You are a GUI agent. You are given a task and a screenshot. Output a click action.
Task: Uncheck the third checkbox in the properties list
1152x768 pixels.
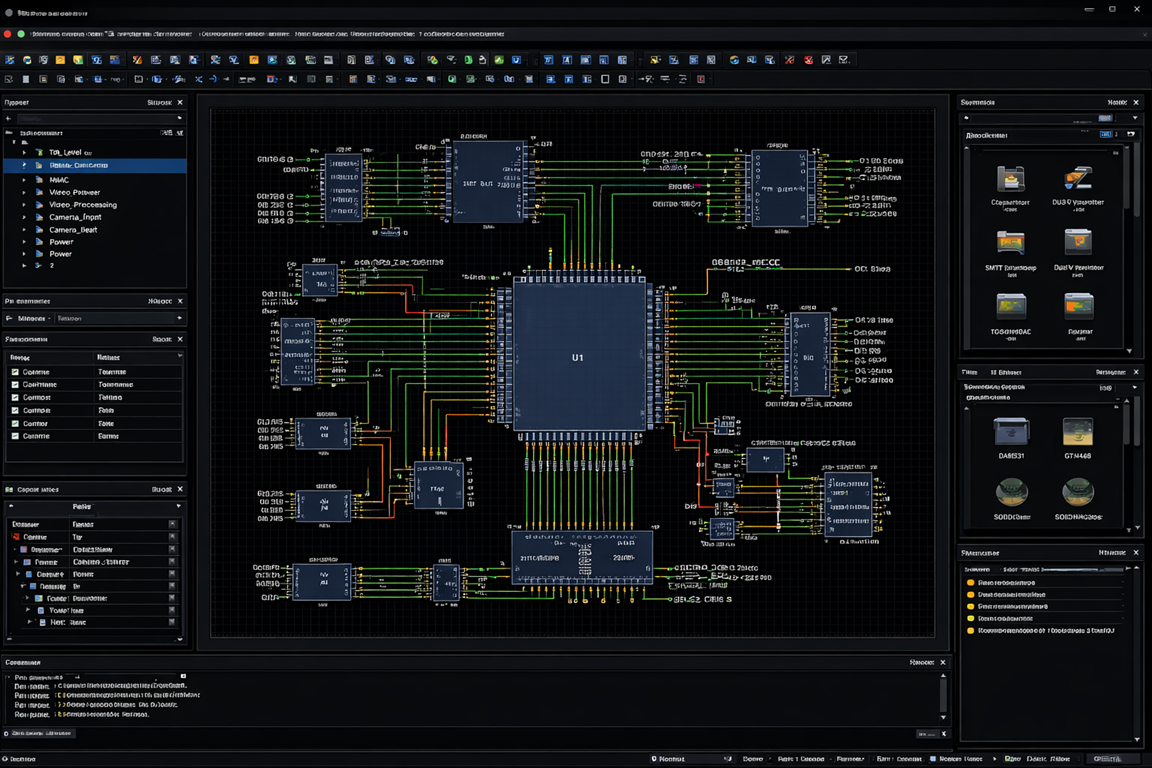(15, 398)
